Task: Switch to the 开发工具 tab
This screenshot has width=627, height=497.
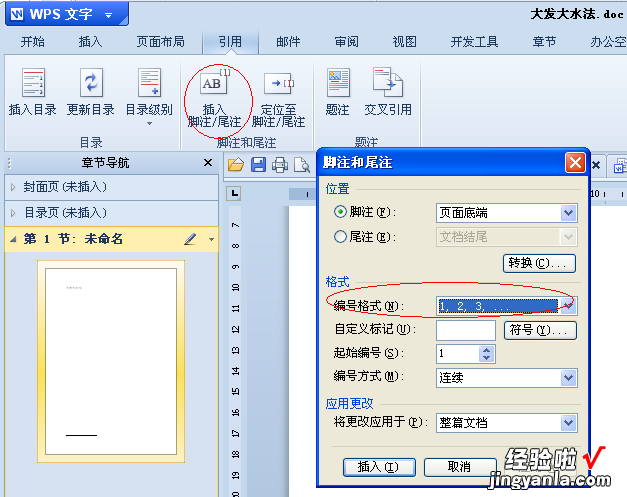Action: coord(474,42)
